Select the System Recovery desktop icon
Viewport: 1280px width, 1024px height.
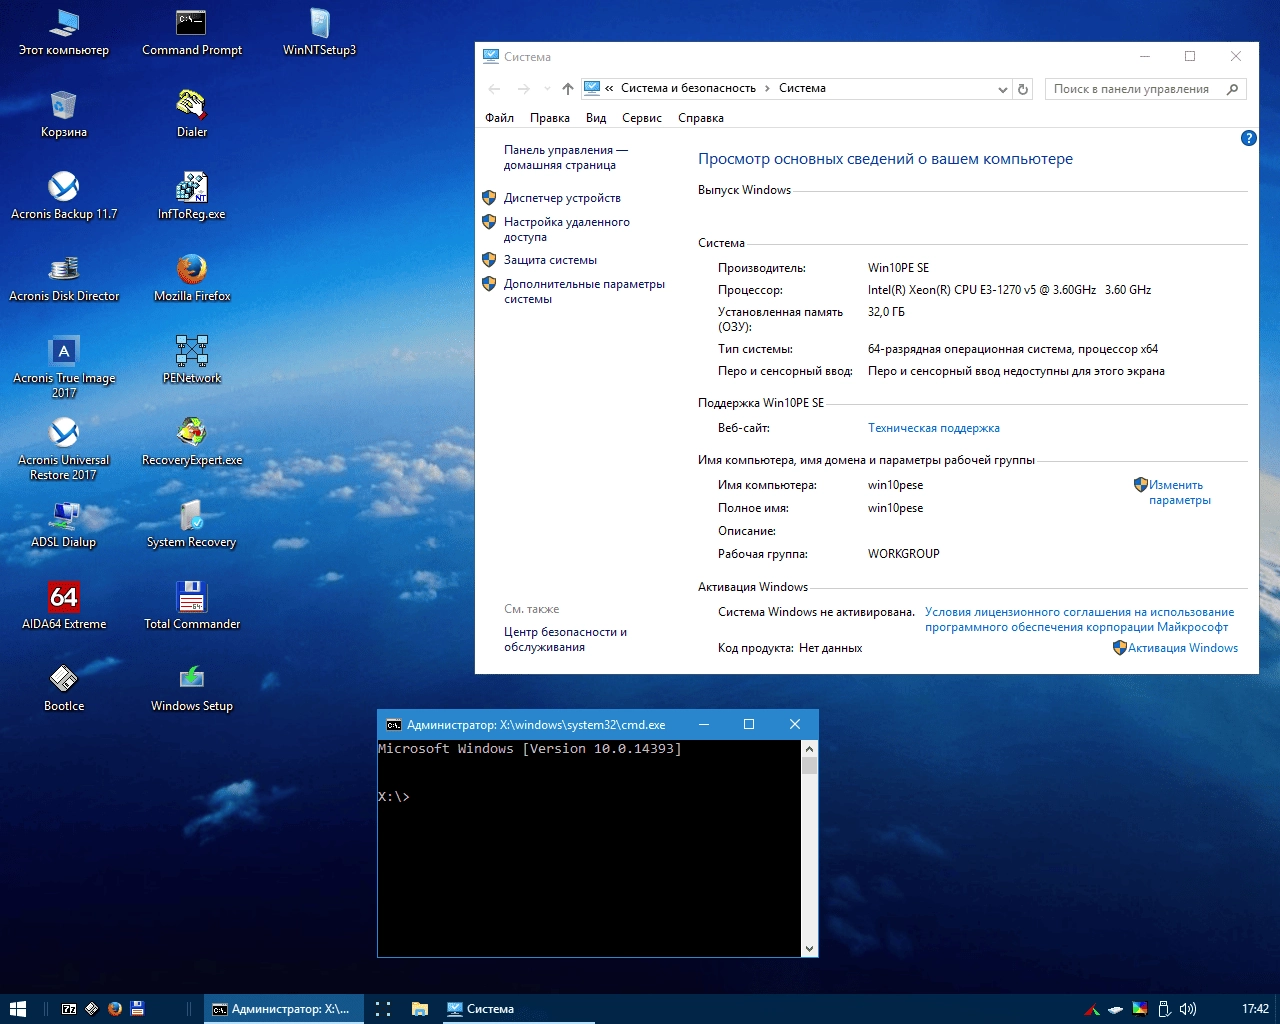coord(192,525)
